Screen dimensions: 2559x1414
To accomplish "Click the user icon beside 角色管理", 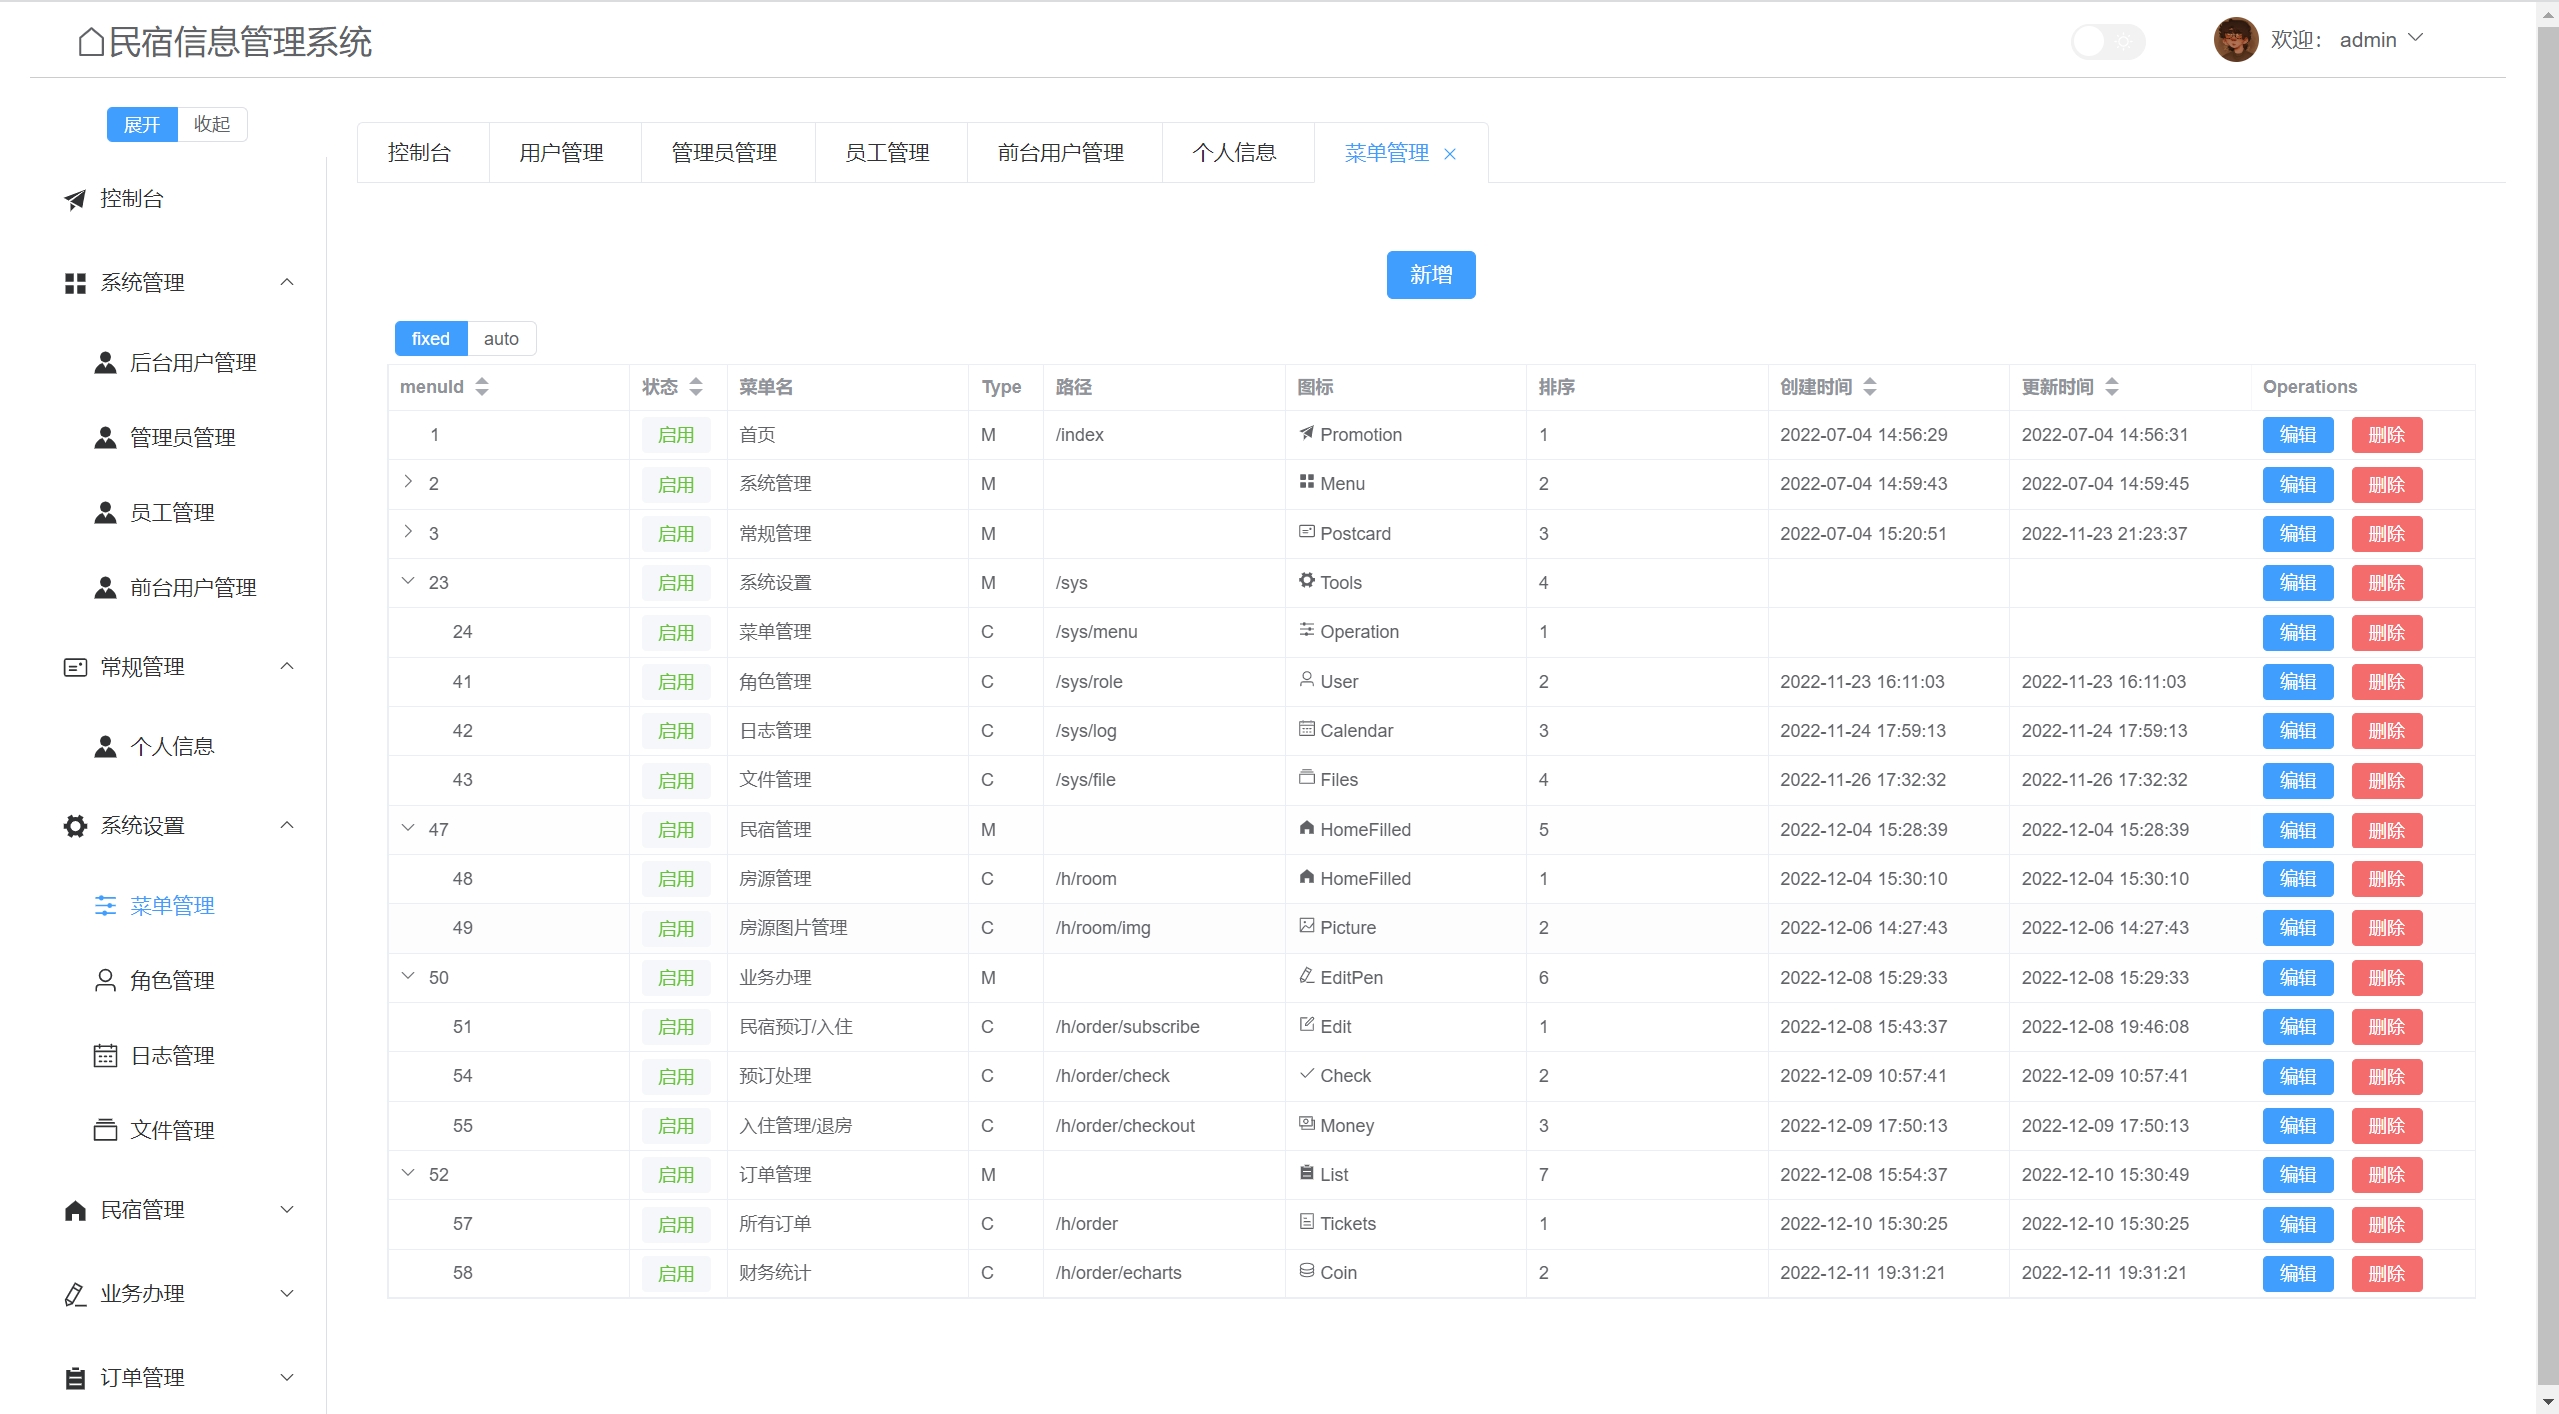I will point(105,981).
